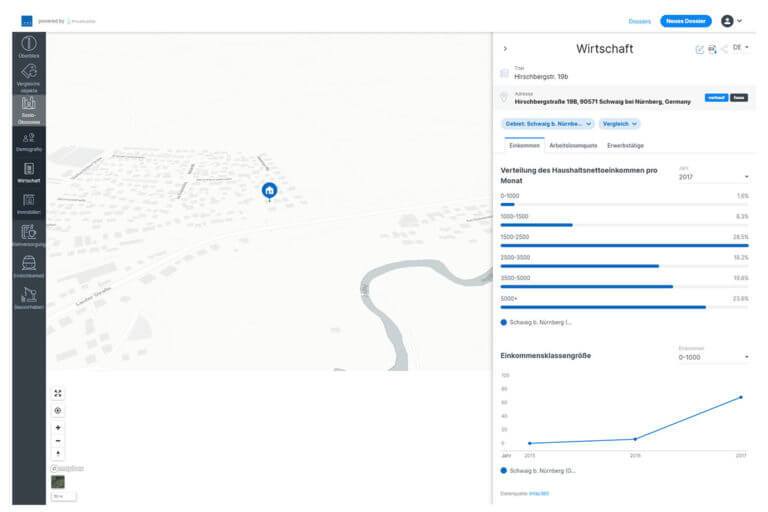Switch to the Erwerbstätige tab
768x512 pixels.
click(625, 146)
